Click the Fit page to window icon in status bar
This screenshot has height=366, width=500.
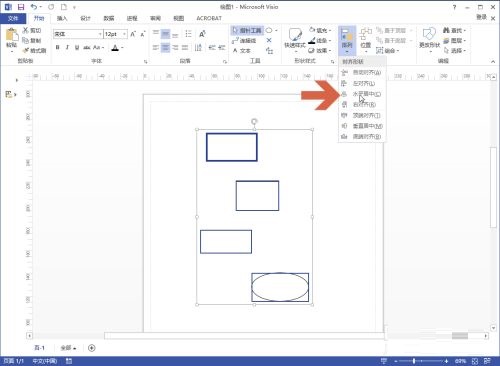(475, 361)
